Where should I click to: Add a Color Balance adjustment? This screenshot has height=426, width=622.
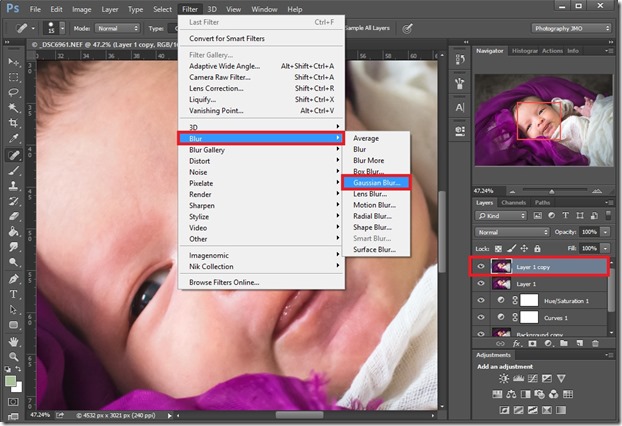pos(511,394)
